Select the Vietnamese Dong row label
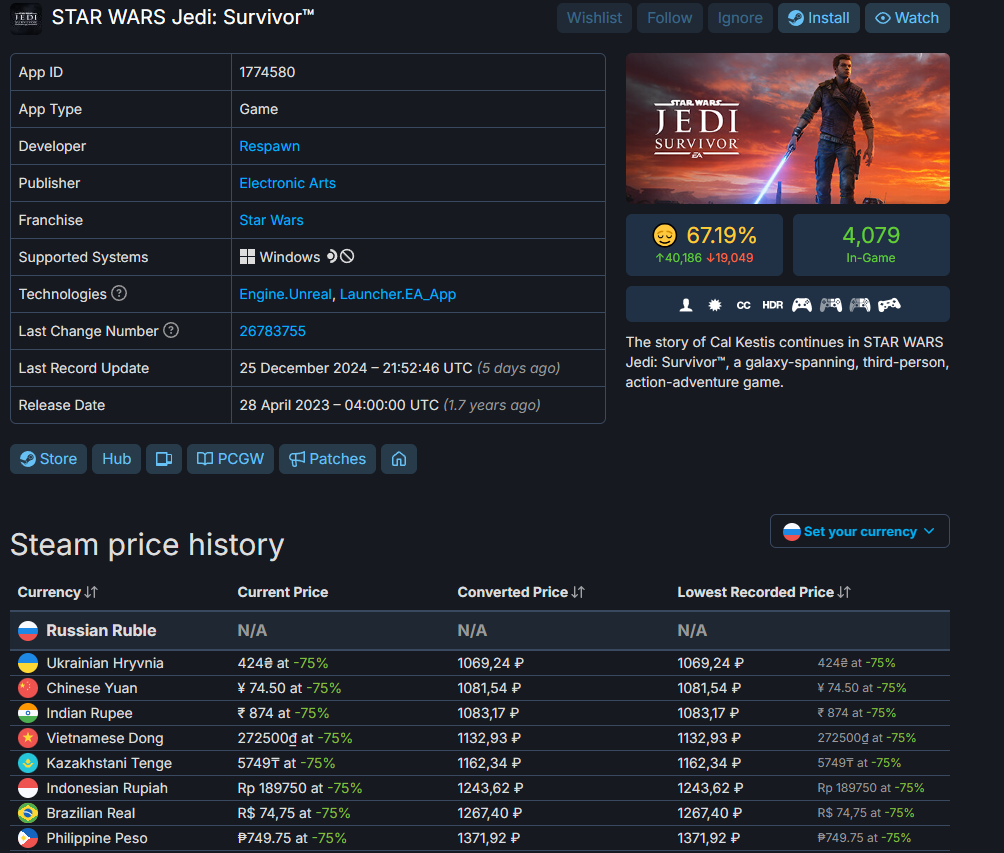Image resolution: width=1004 pixels, height=853 pixels. coord(105,738)
